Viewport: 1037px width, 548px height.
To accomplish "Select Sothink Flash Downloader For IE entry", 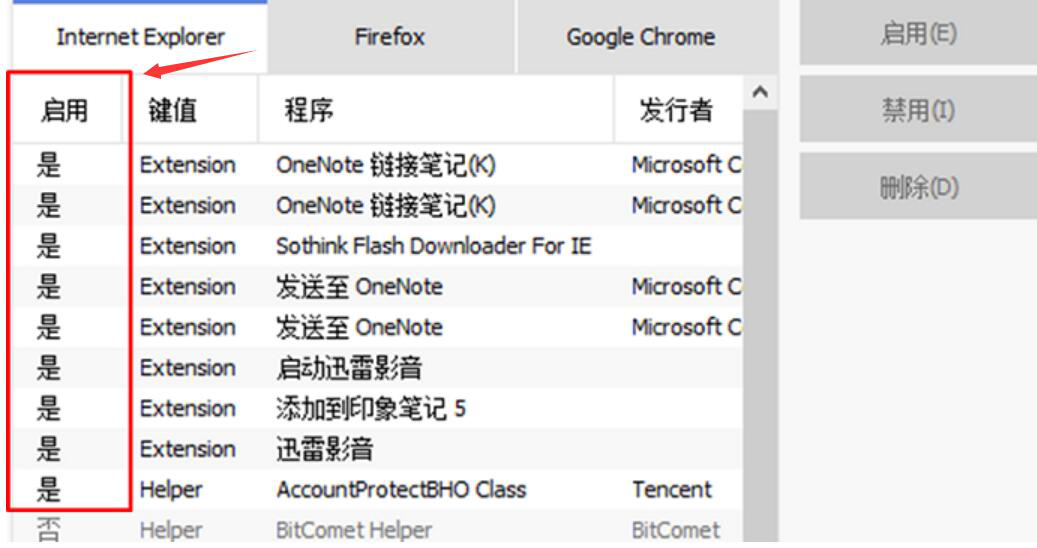I will (x=433, y=246).
